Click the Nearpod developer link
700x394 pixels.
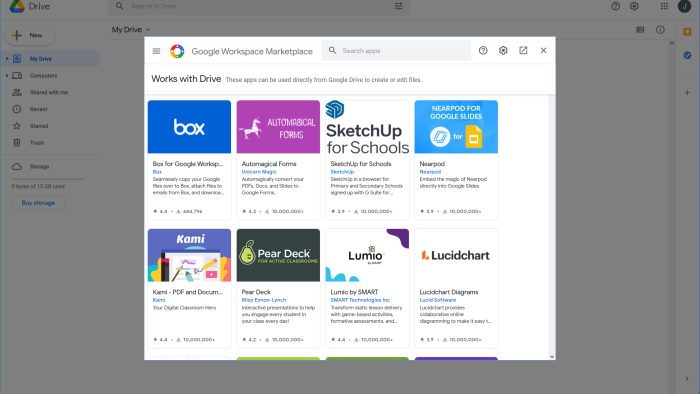point(430,172)
